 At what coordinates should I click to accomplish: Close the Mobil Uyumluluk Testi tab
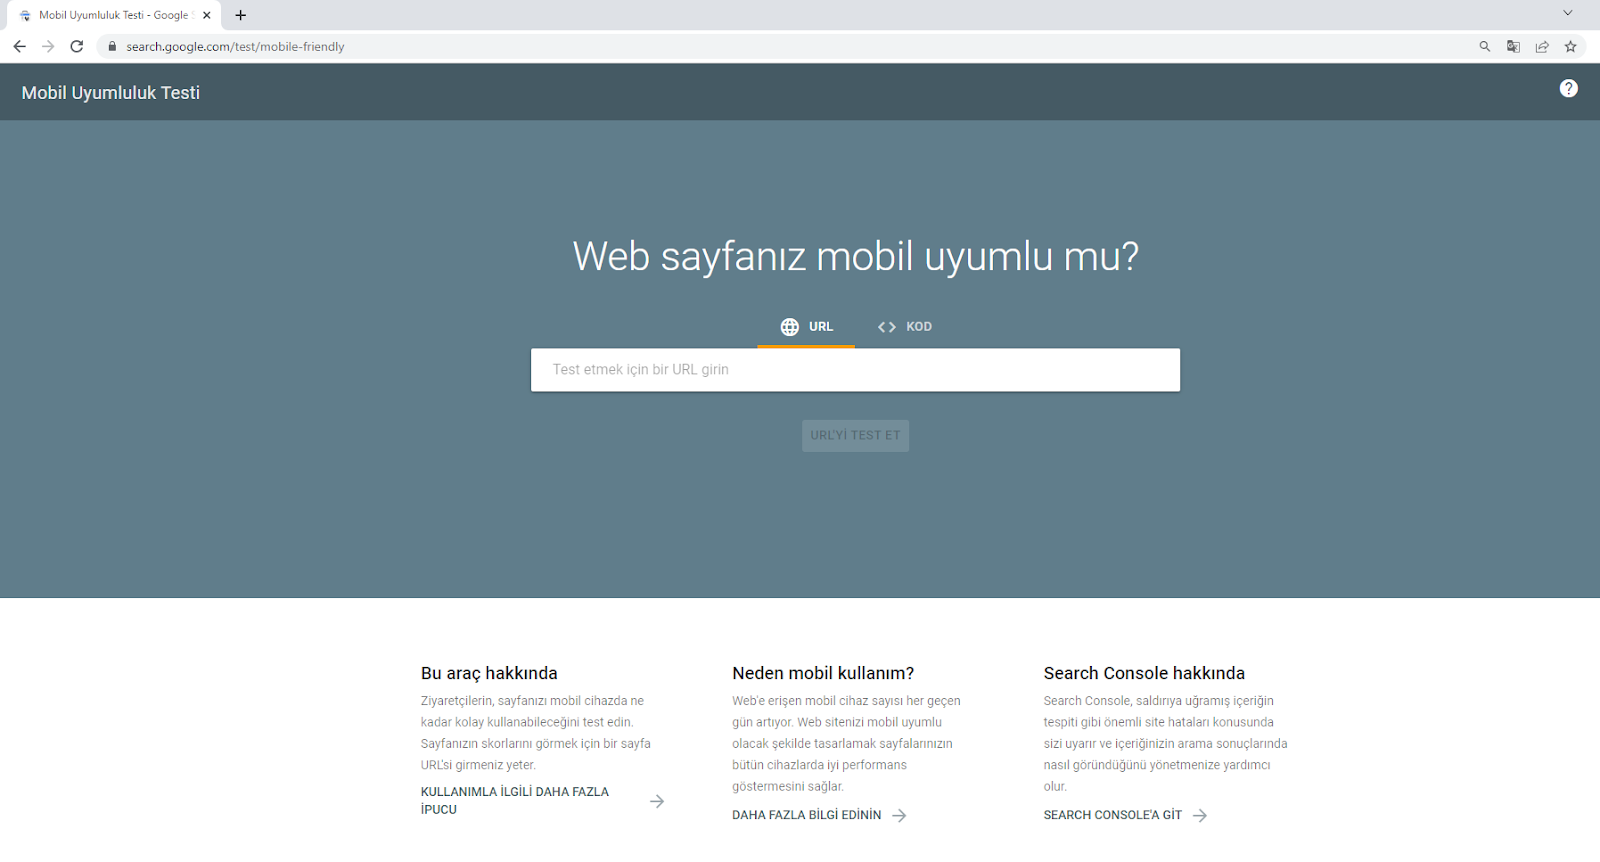[x=207, y=15]
